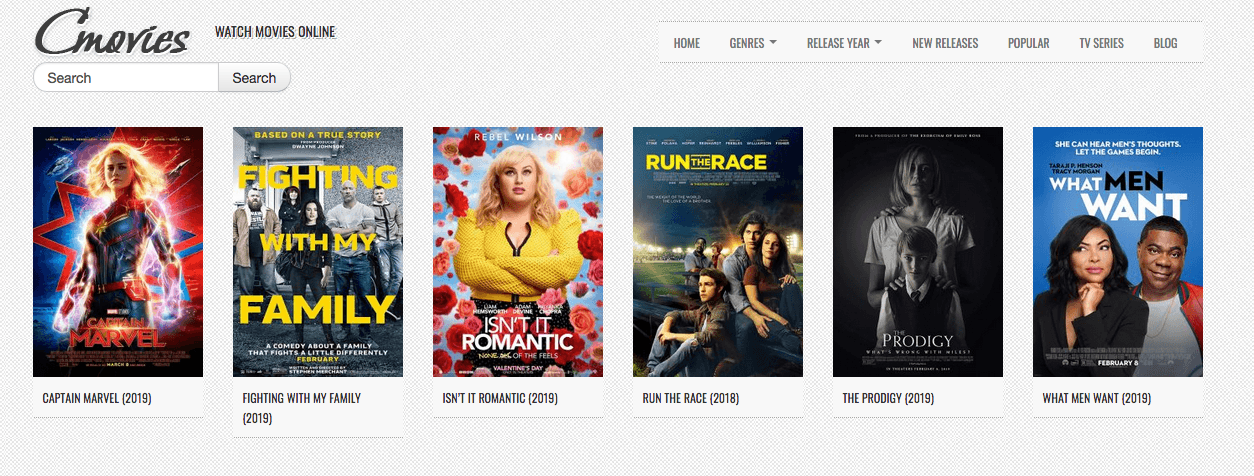Screen dimensions: 1254x476
Task: Visit the Blog page
Action: click(x=1165, y=43)
